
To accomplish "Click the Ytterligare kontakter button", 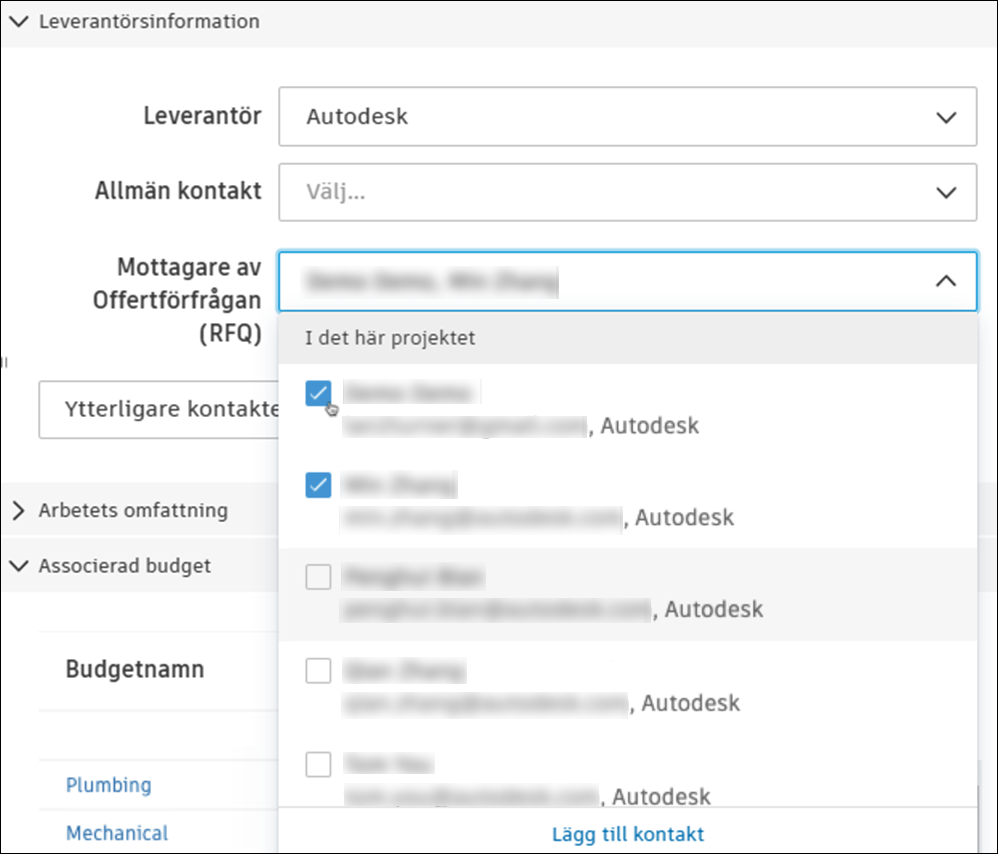I will coord(158,409).
